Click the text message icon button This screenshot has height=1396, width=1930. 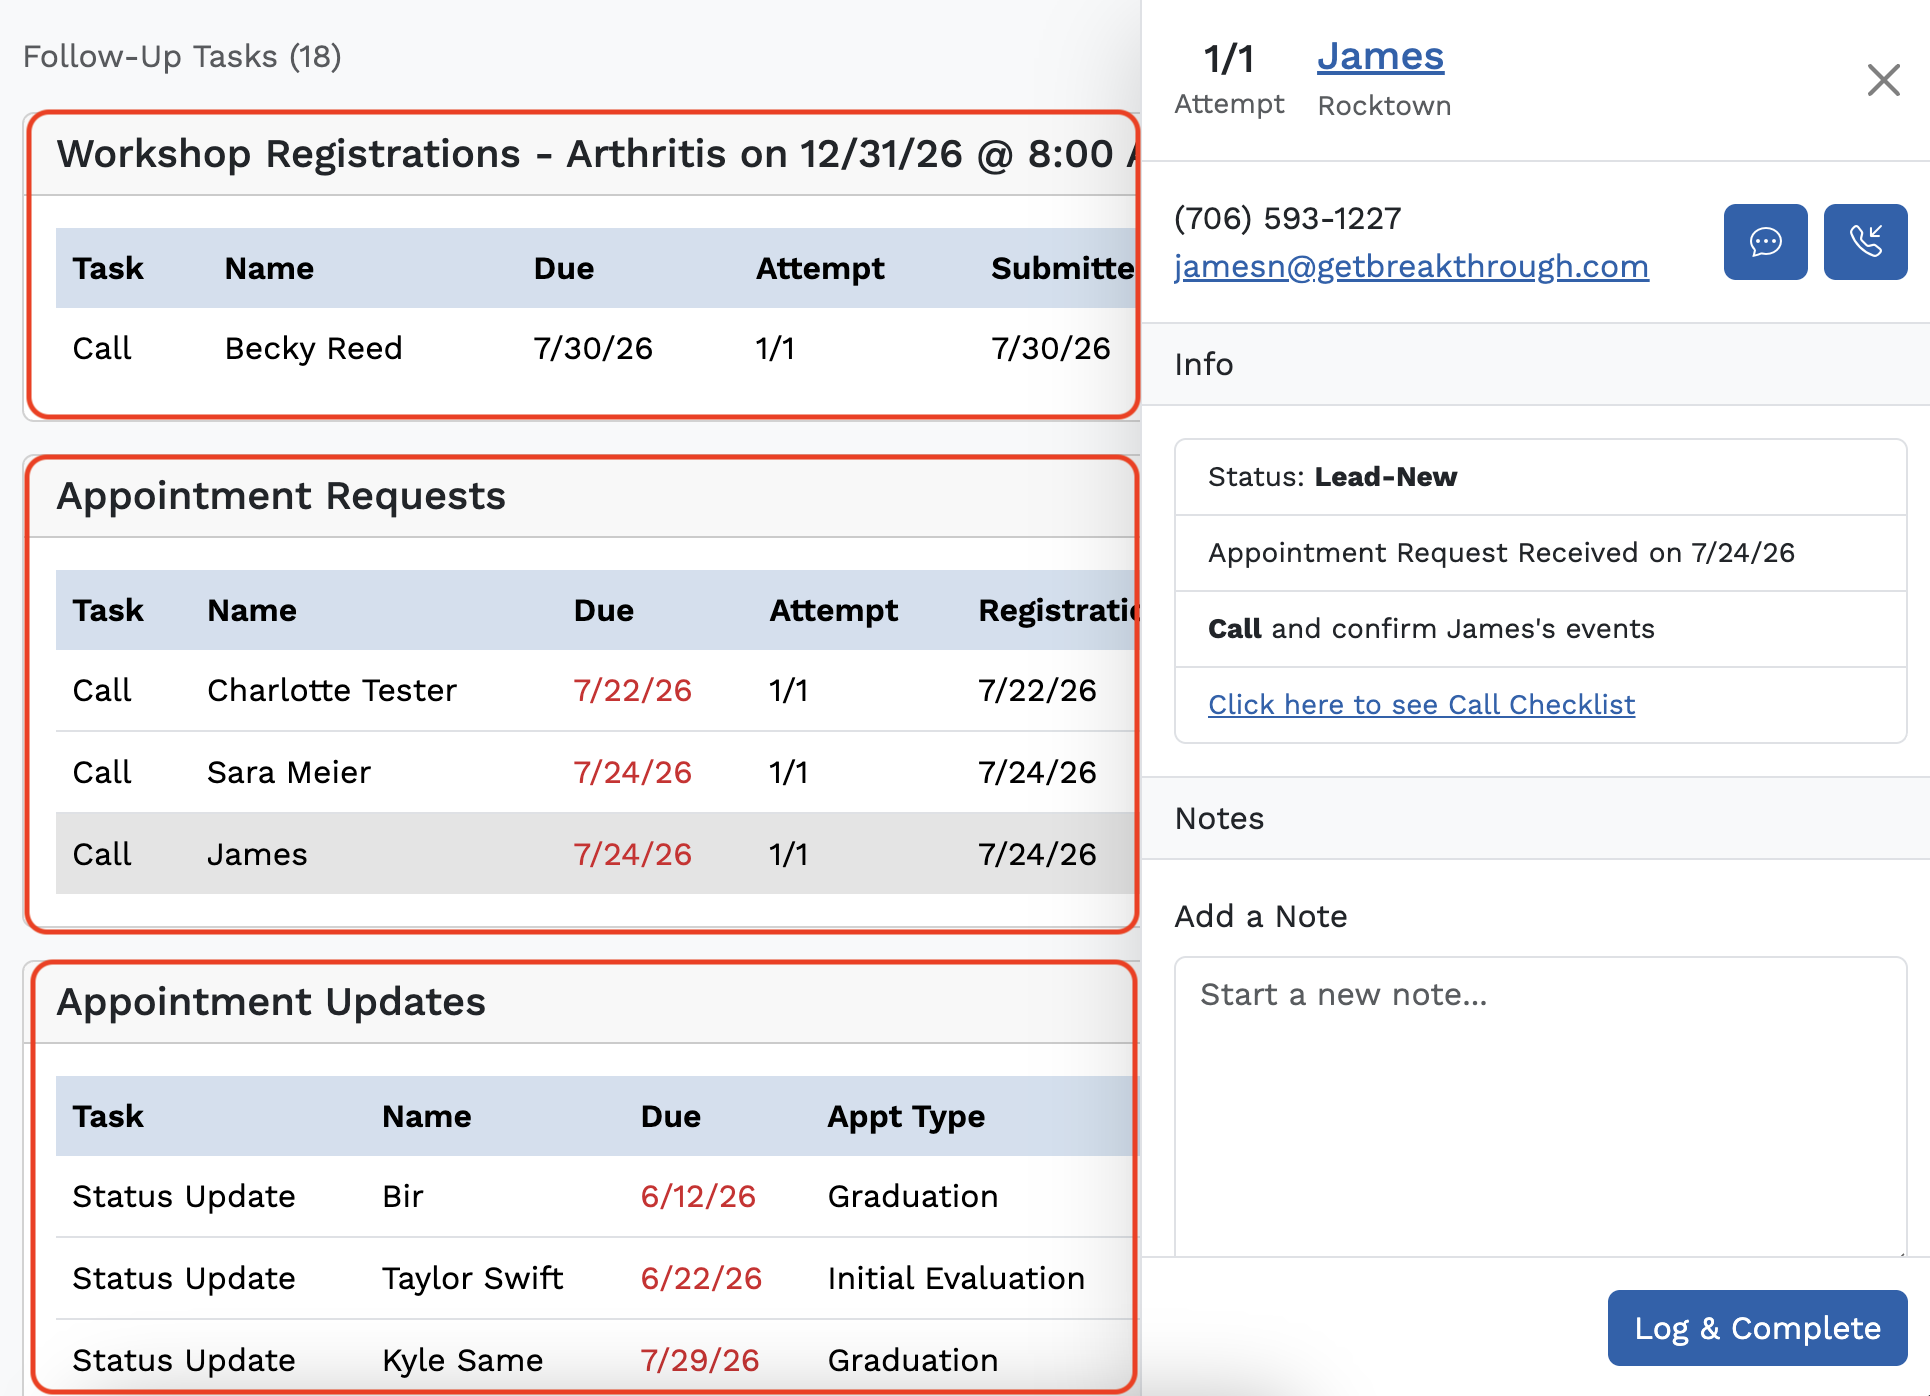[1765, 242]
